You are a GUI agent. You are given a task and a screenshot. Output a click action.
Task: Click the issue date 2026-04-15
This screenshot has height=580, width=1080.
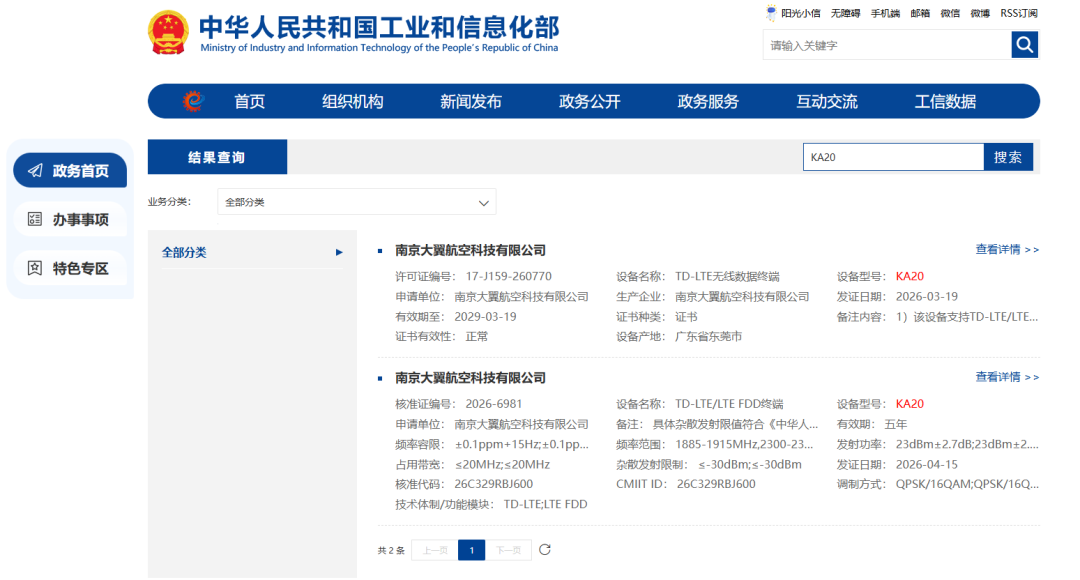pos(926,464)
